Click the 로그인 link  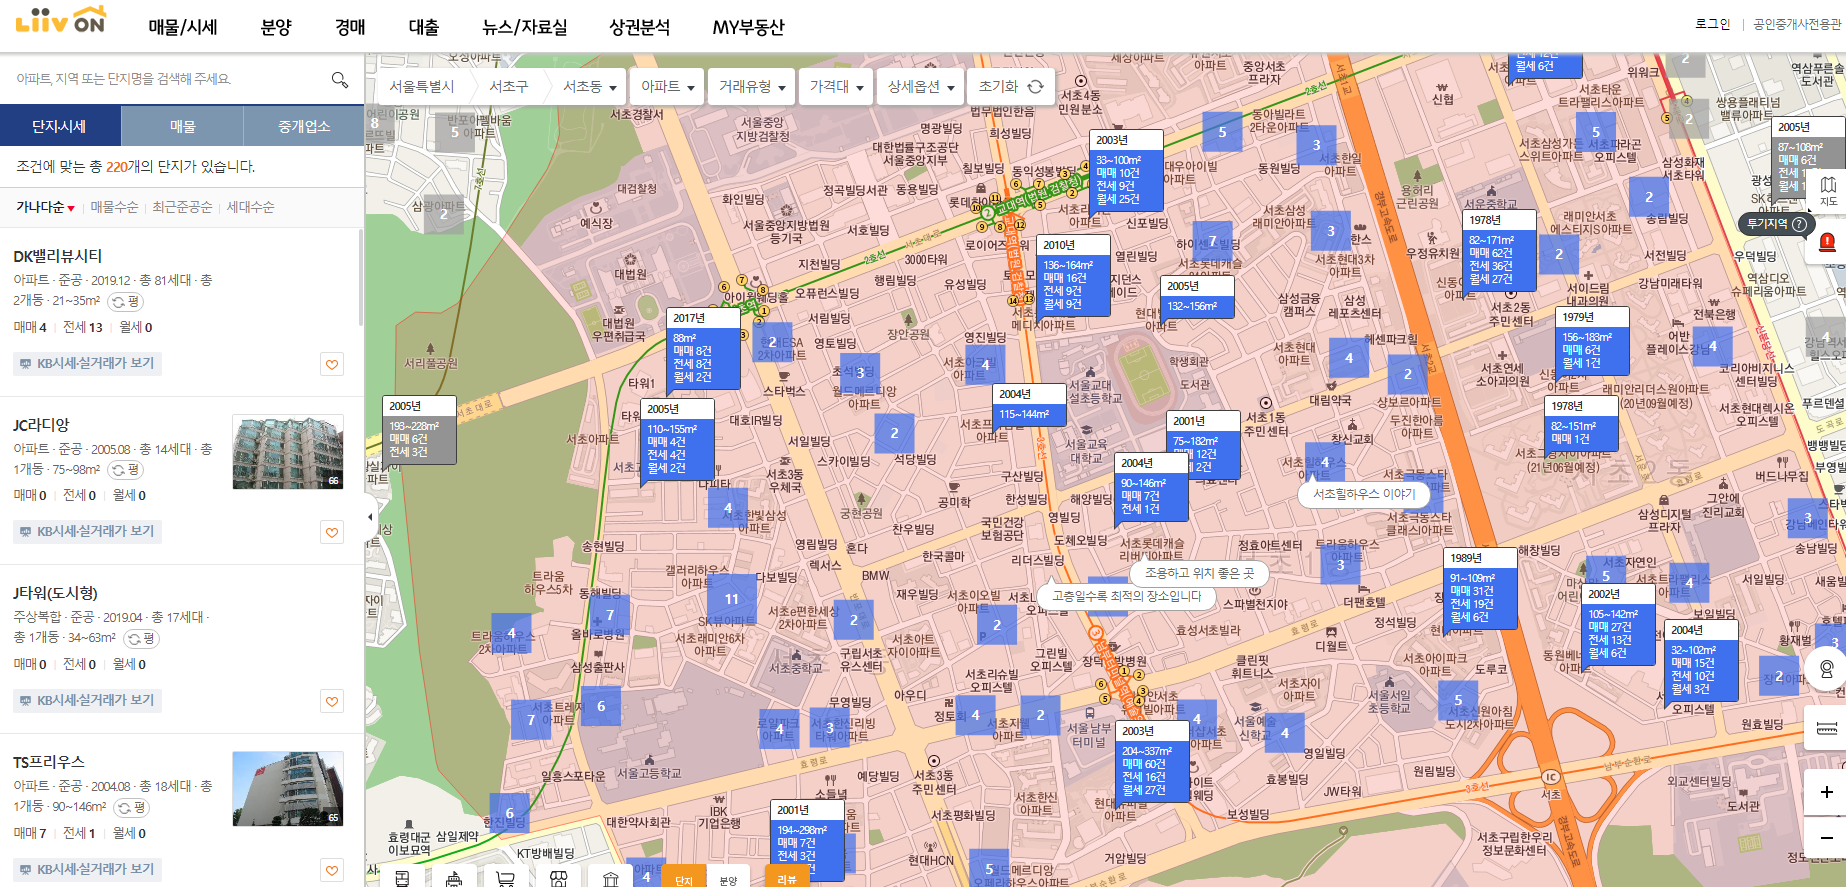click(1712, 24)
